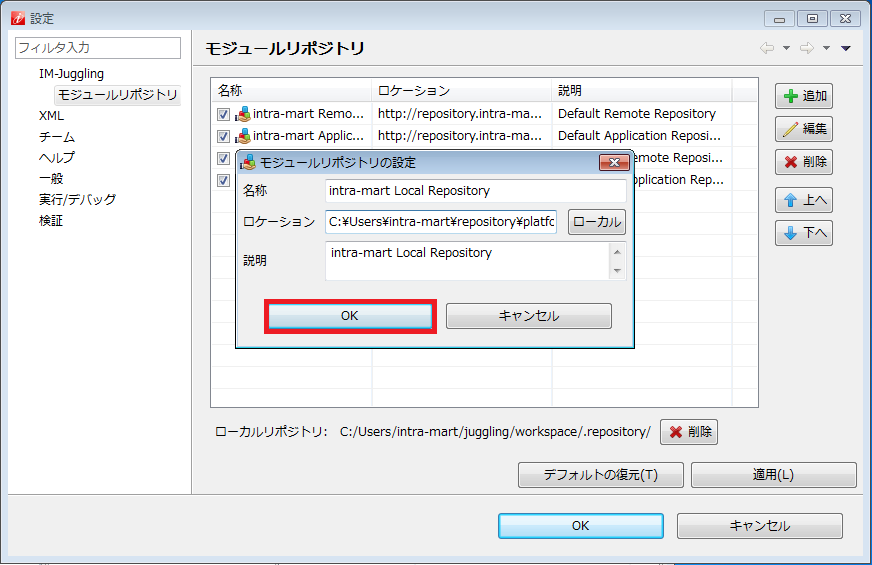Delete the local repository path
The image size is (872, 565).
tap(689, 432)
